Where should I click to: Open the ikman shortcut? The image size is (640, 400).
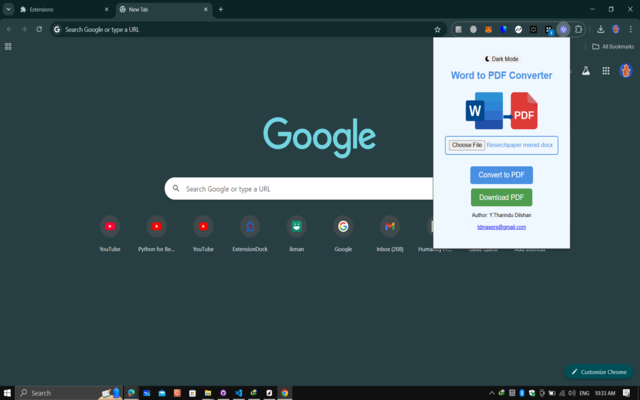(x=296, y=233)
